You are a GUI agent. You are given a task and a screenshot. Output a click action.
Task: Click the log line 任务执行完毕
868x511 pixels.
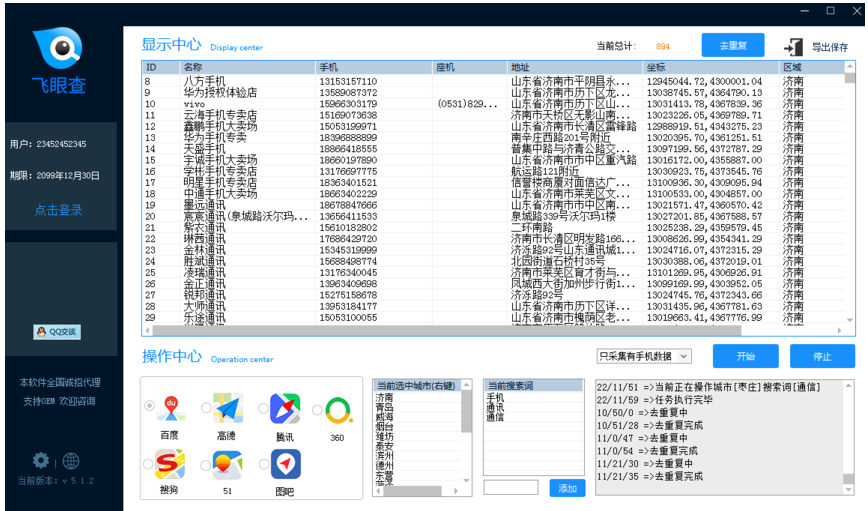[x=655, y=400]
